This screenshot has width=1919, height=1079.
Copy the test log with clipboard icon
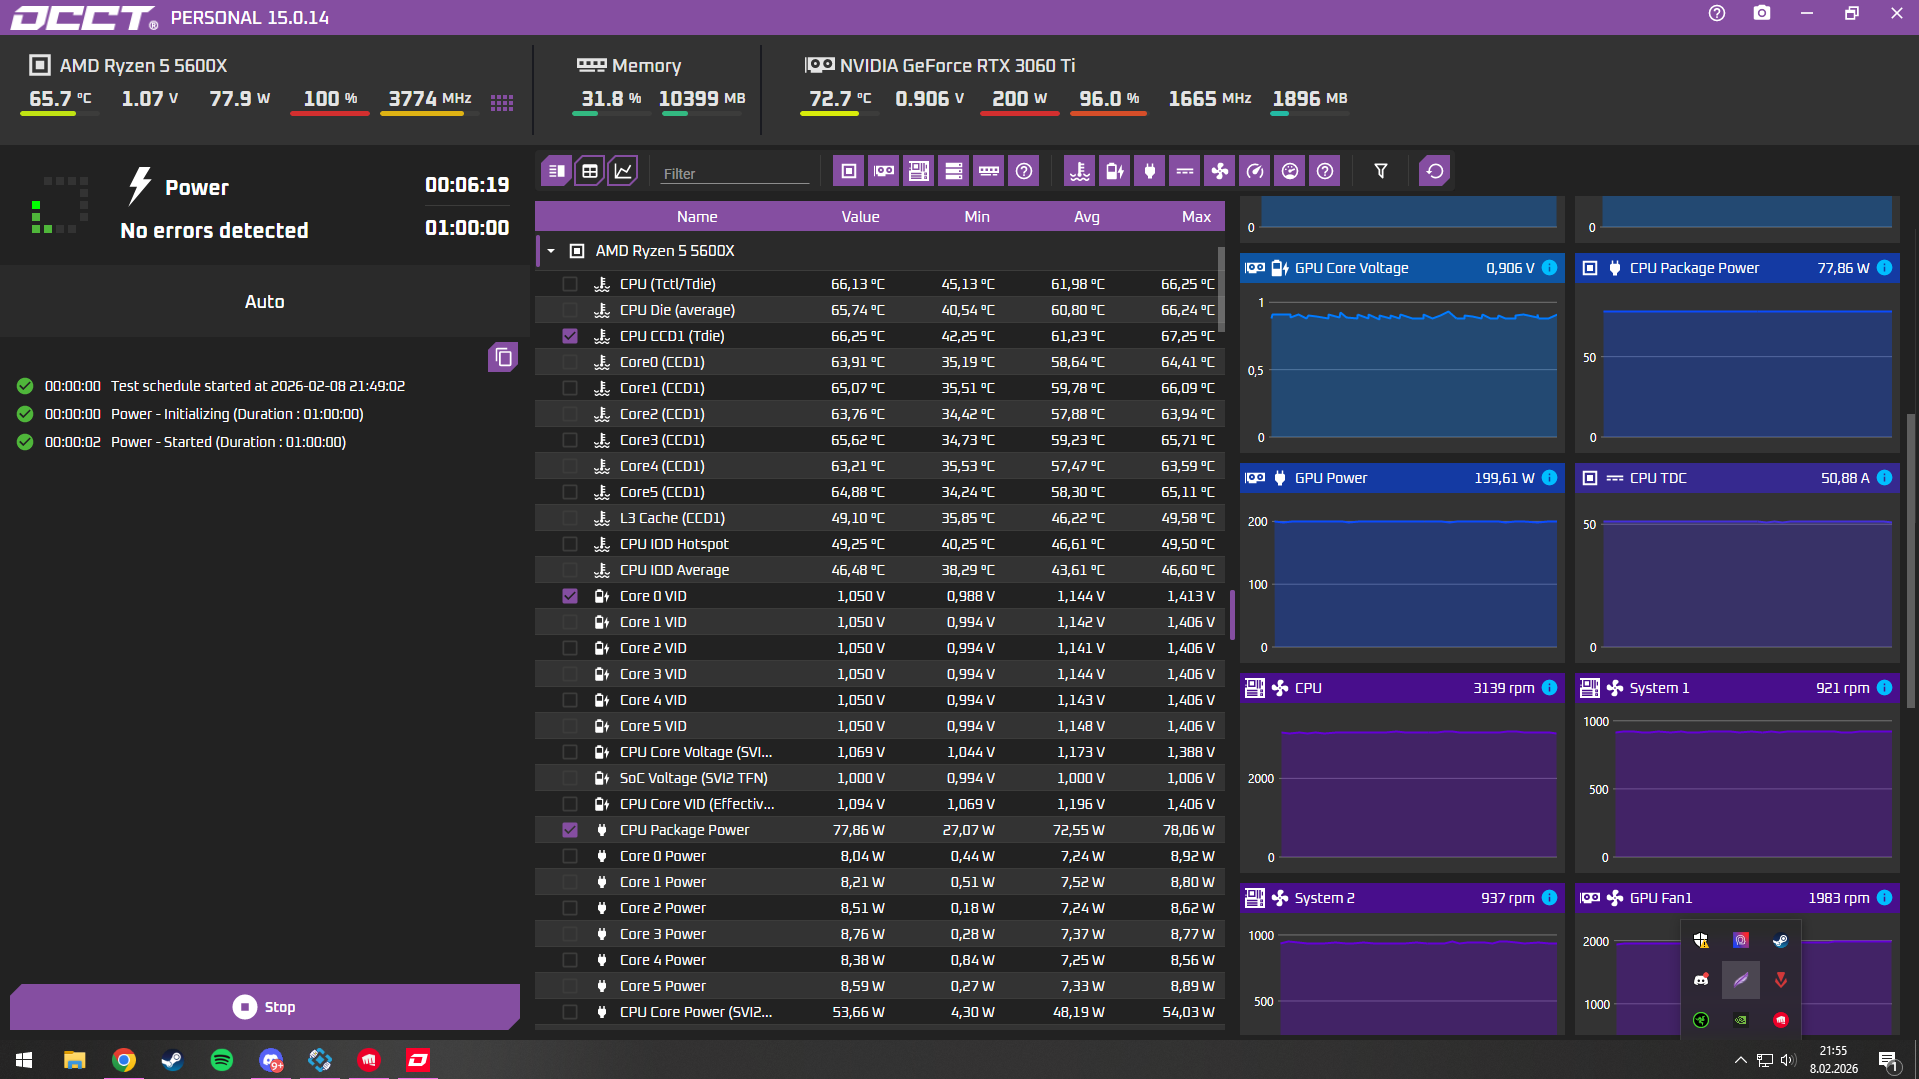[503, 357]
